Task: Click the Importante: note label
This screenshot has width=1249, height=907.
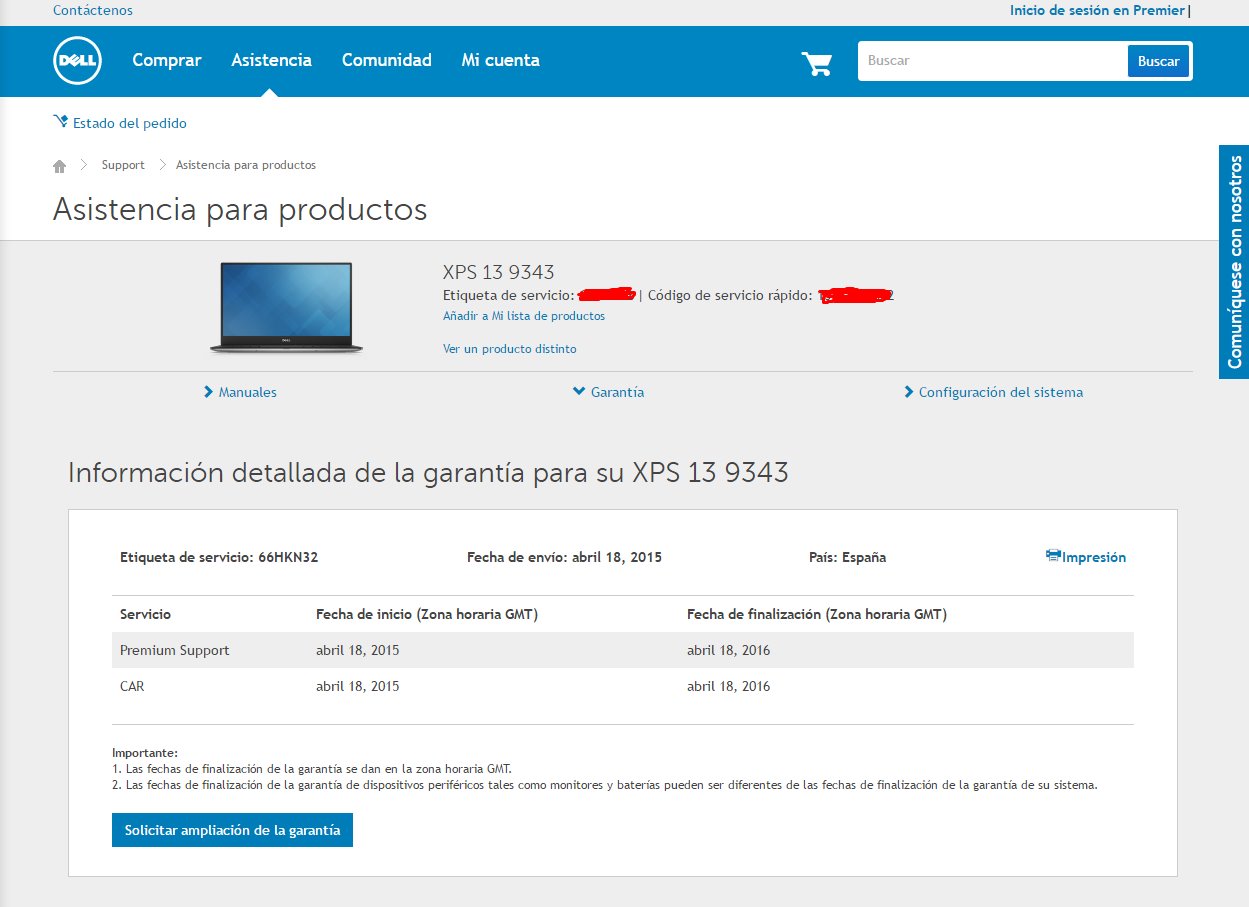Action: 145,752
